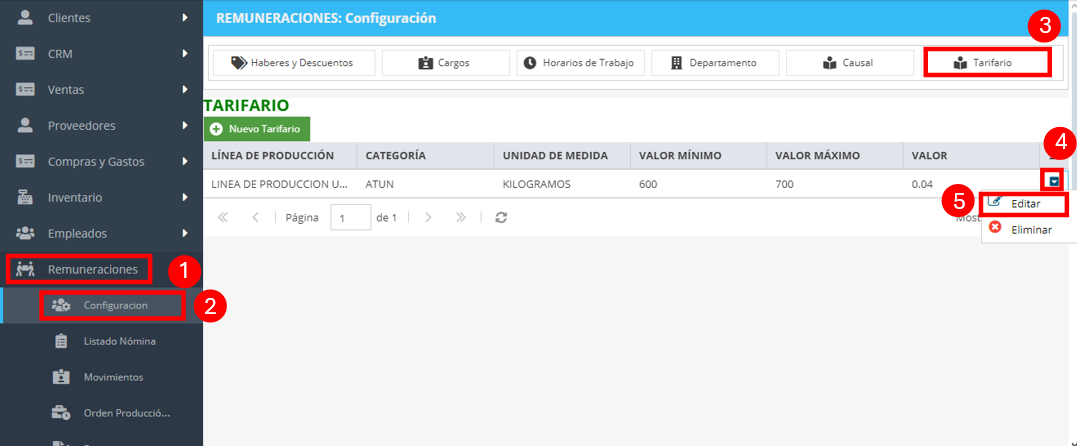The width and height of the screenshot is (1077, 446).
Task: Select Editar from the context menu
Action: point(1024,204)
